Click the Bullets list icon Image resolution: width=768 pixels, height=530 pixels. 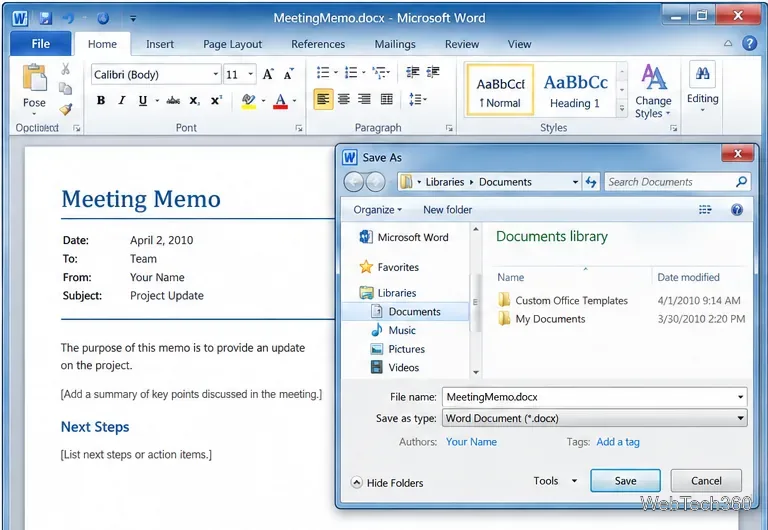[x=323, y=72]
